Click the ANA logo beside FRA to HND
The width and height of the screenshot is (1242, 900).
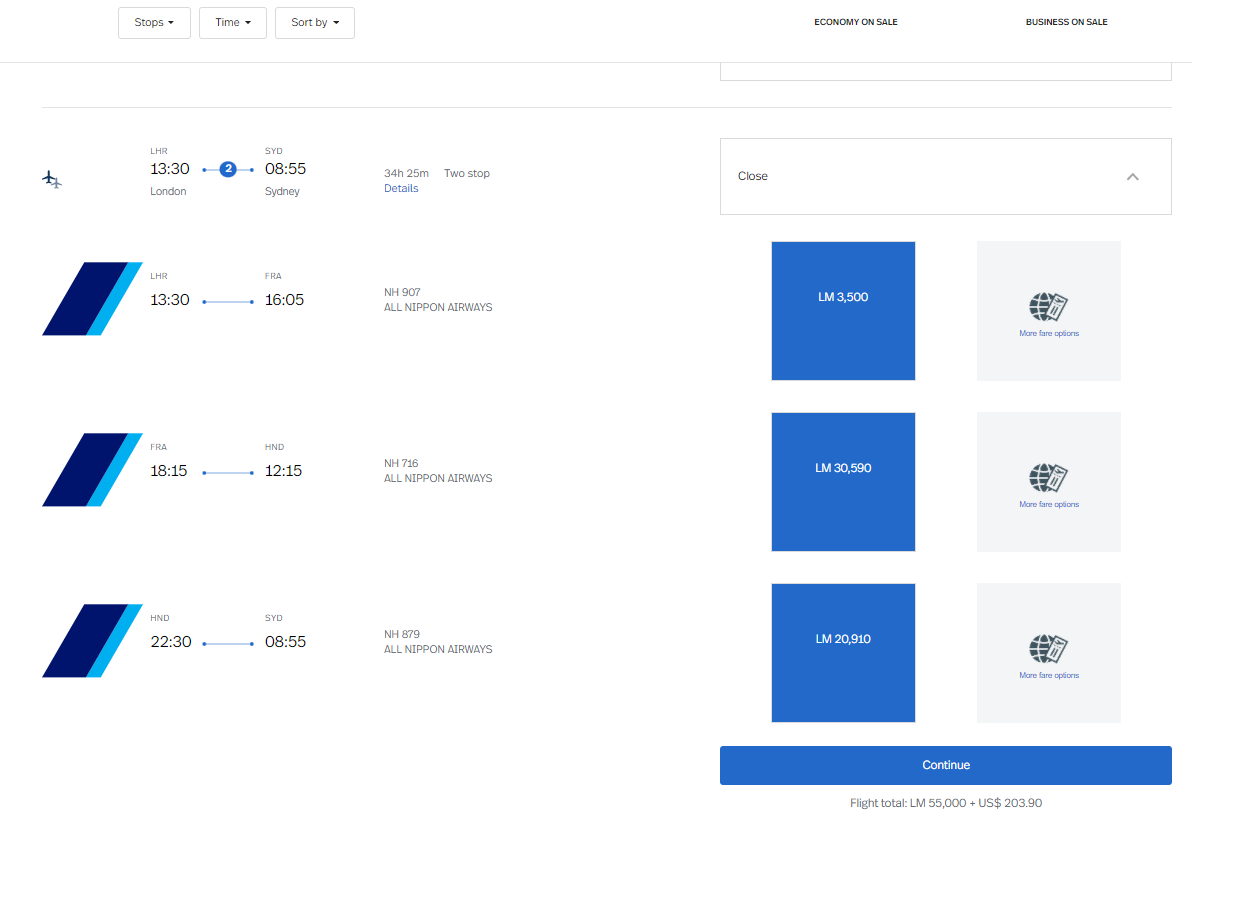click(x=92, y=469)
